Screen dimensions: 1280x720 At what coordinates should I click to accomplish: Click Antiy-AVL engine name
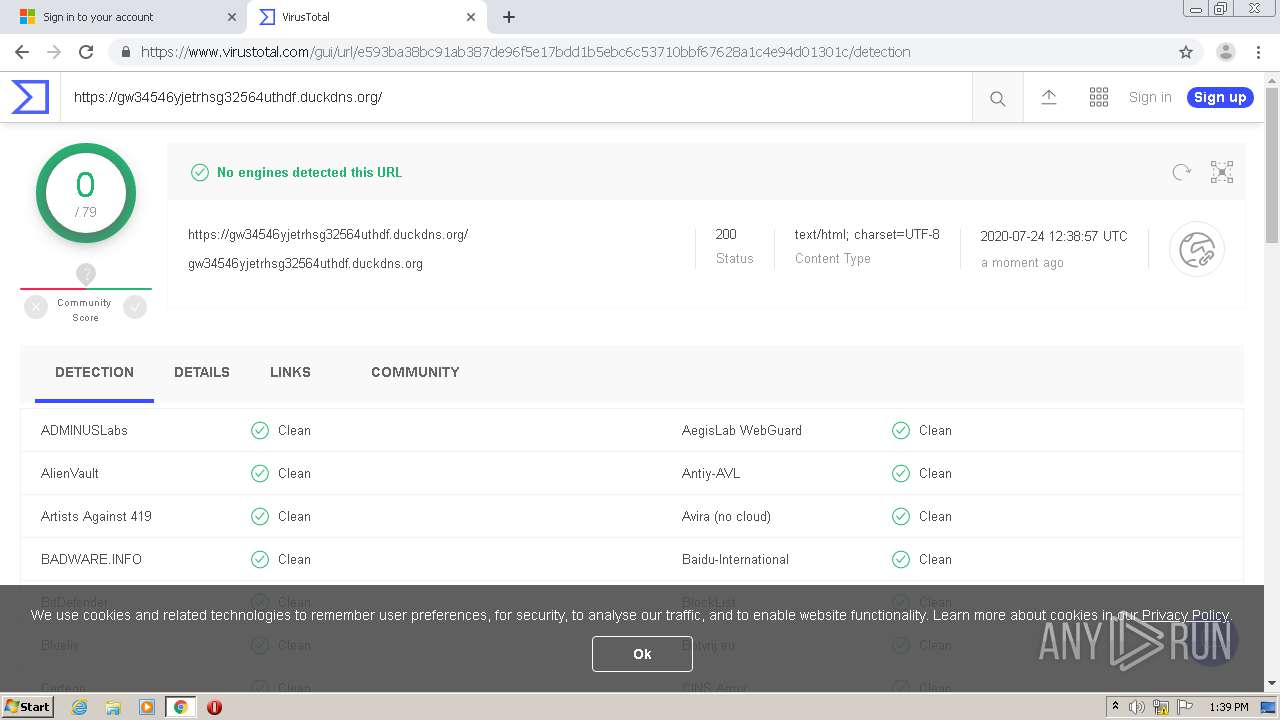(x=711, y=473)
